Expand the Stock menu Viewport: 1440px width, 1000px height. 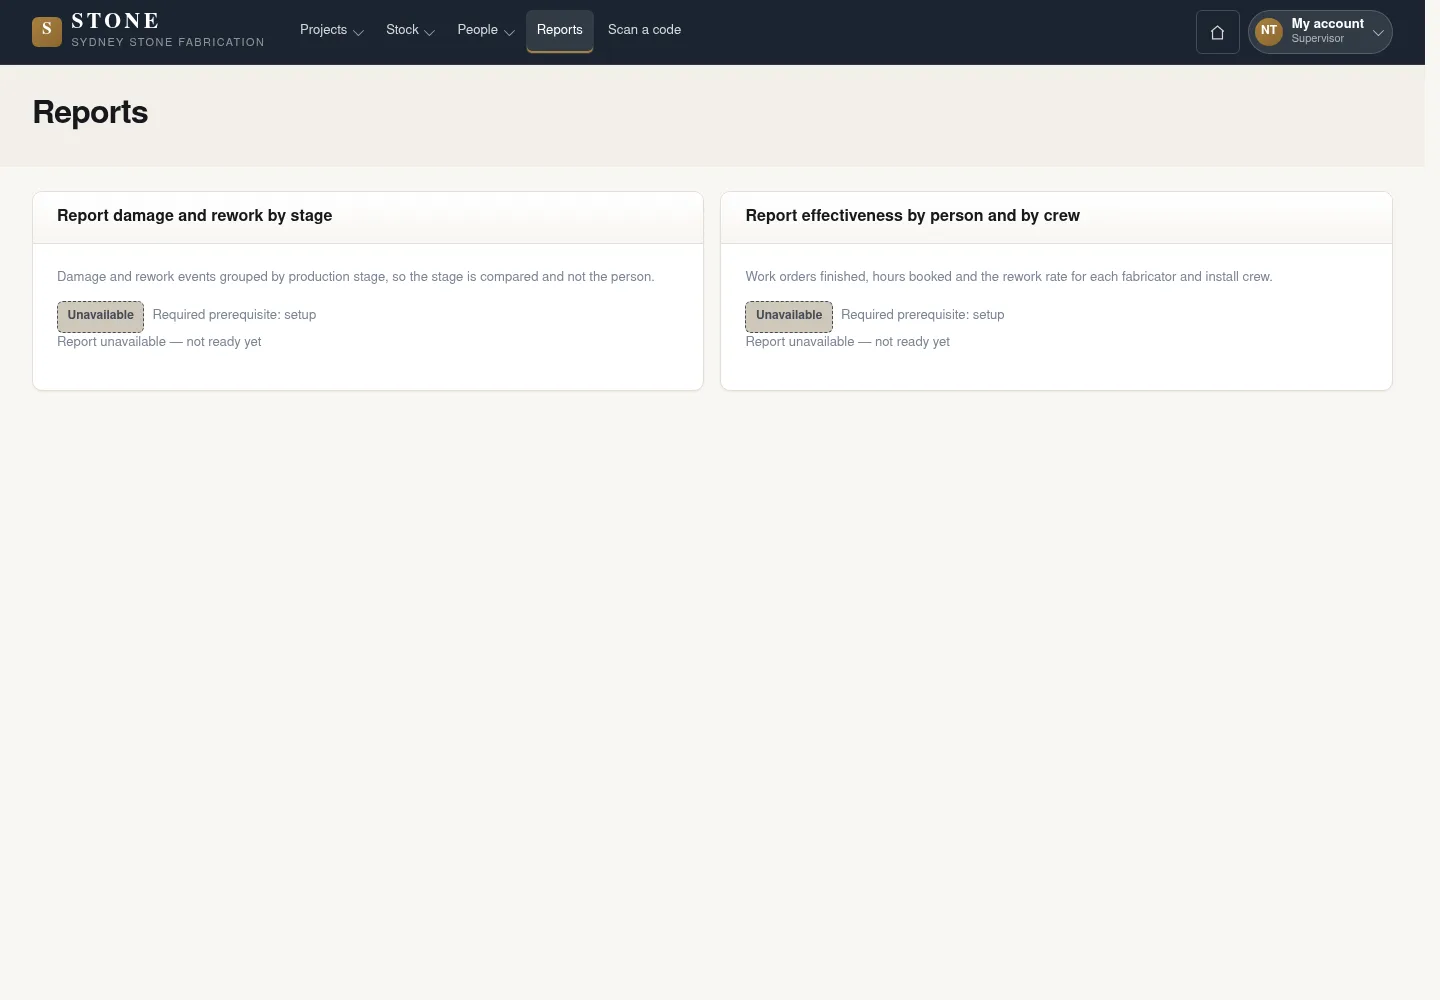coord(410,30)
